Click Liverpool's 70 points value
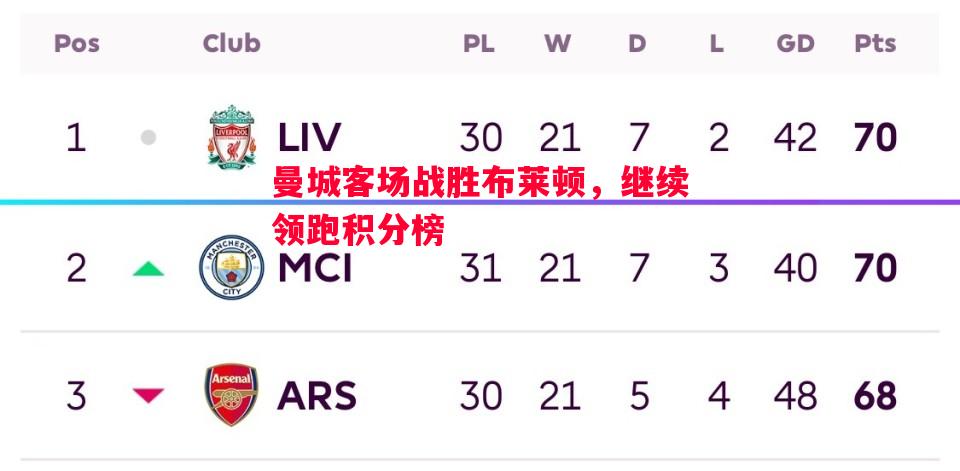960x471 pixels. (x=875, y=138)
